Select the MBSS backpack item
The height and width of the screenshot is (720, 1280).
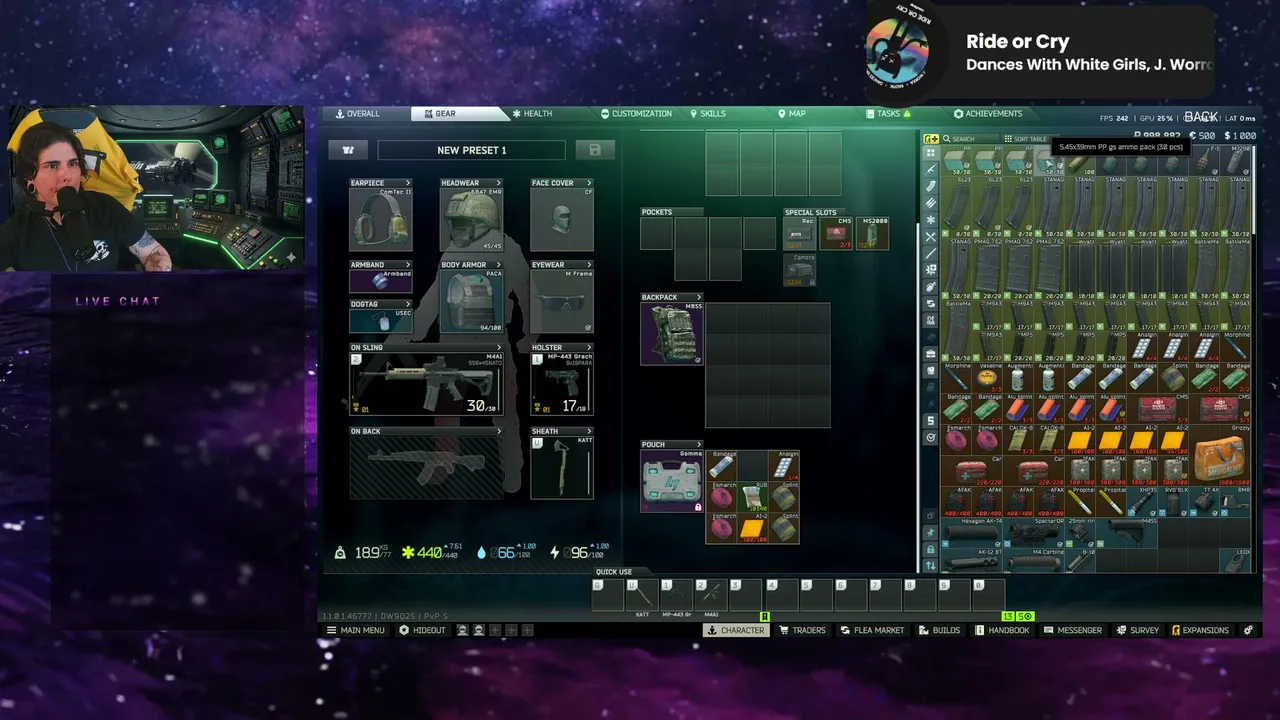[x=671, y=333]
